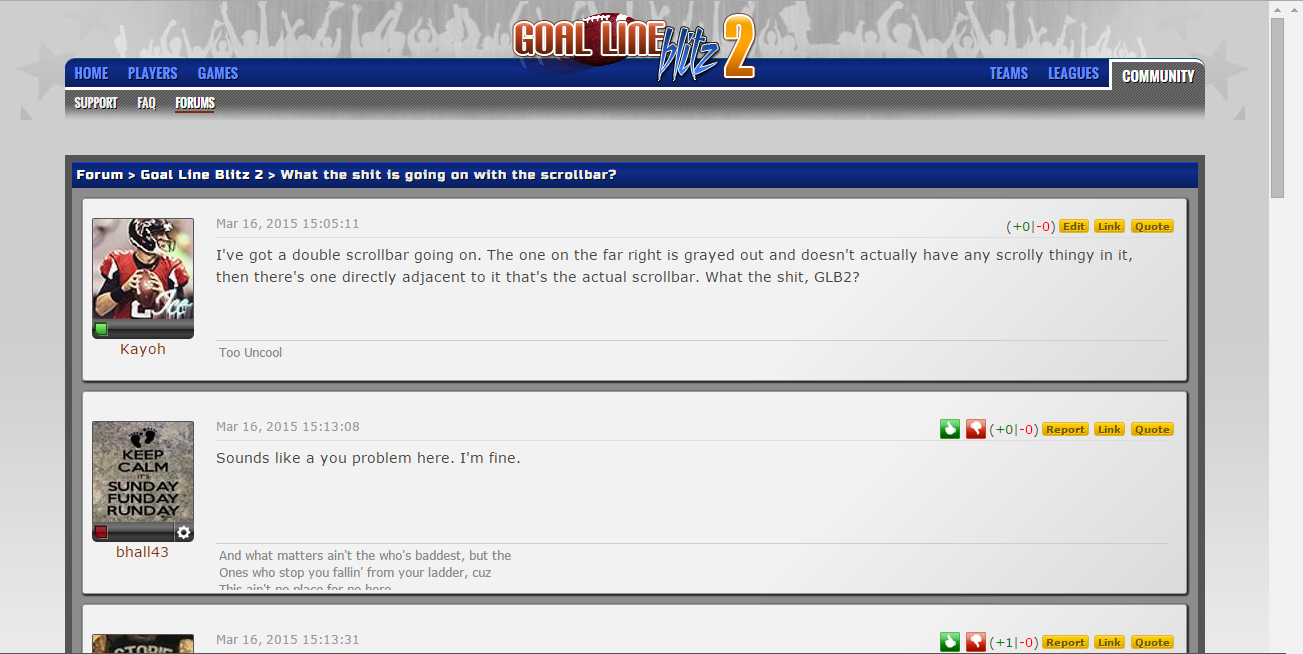Upvote bhall43's post with green thumbs-up
This screenshot has height=654, width=1303.
point(949,429)
